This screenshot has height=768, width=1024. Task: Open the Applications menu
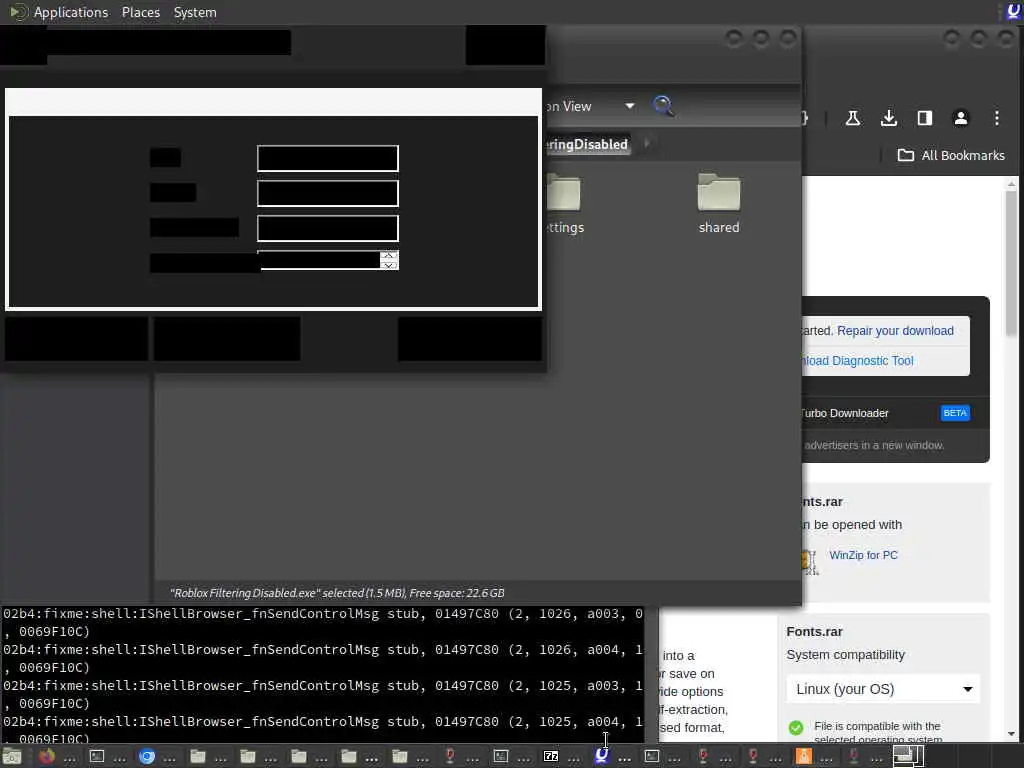tap(71, 12)
